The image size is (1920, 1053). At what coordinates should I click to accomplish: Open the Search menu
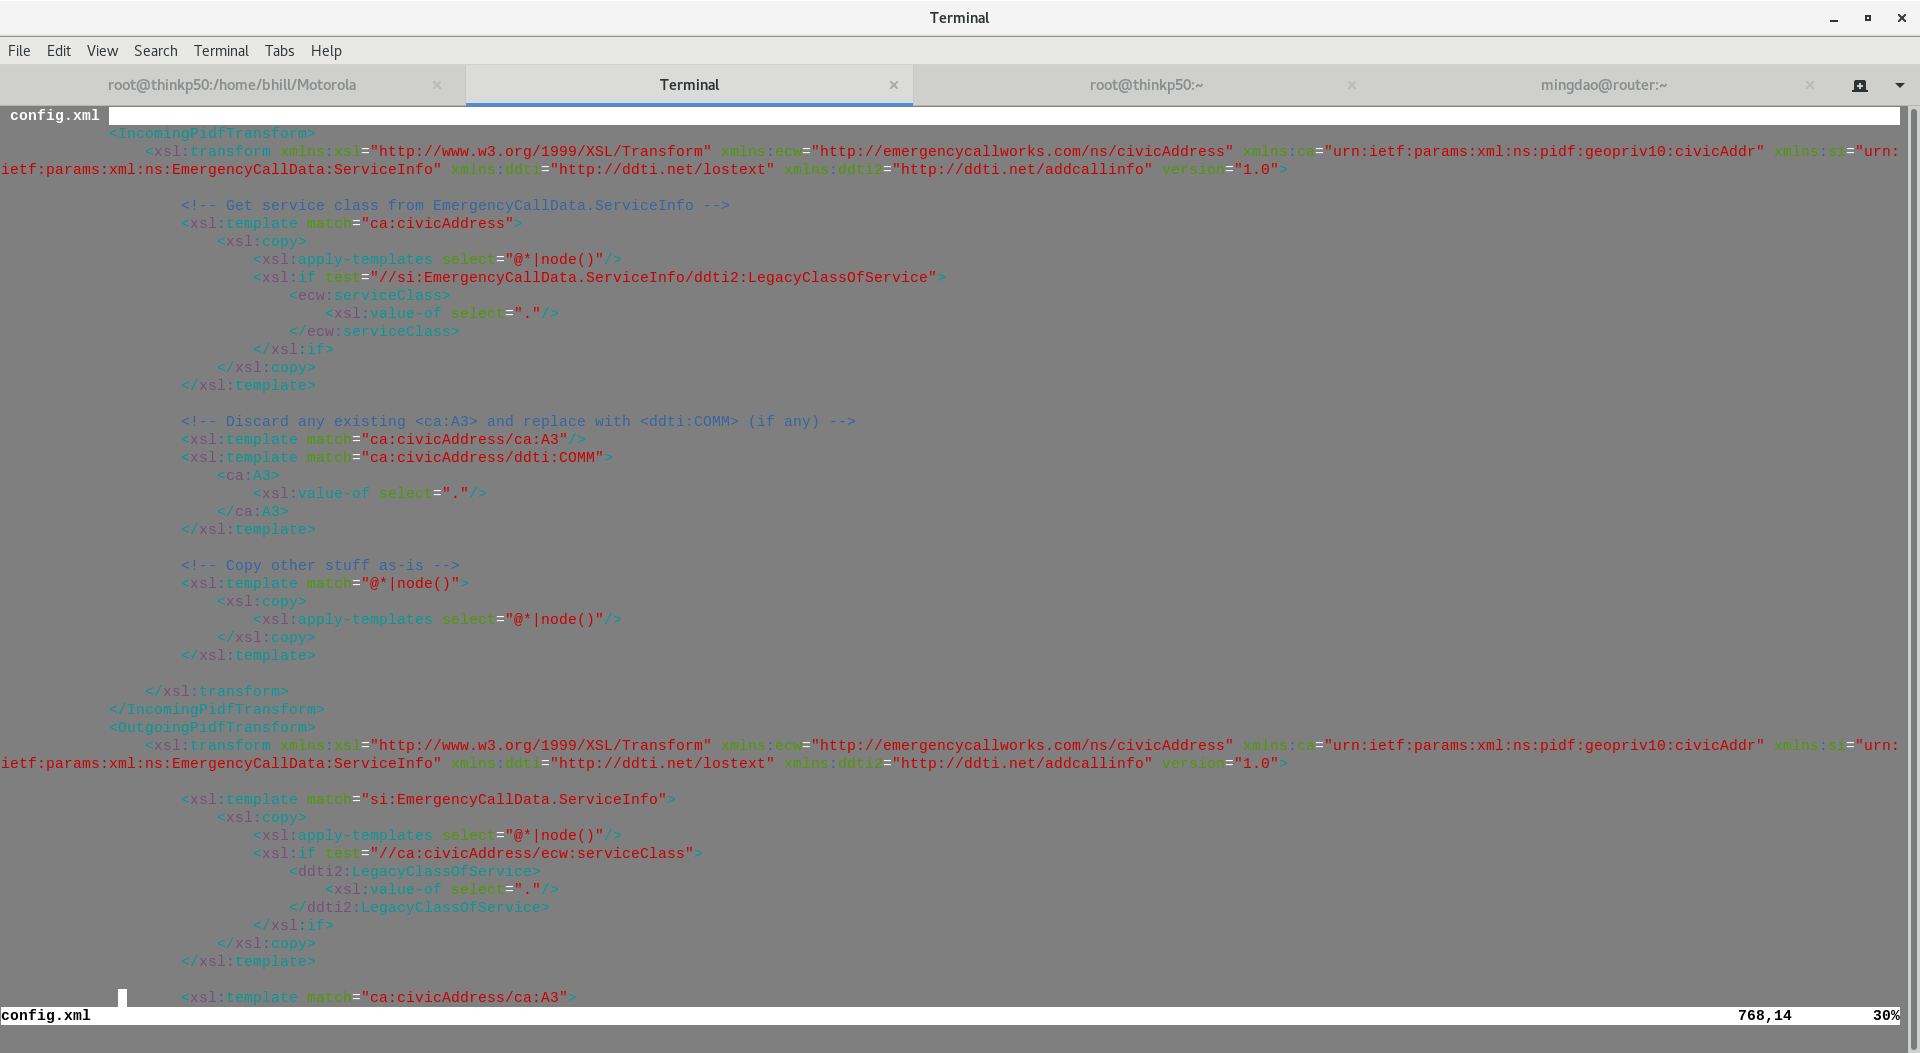click(x=156, y=51)
